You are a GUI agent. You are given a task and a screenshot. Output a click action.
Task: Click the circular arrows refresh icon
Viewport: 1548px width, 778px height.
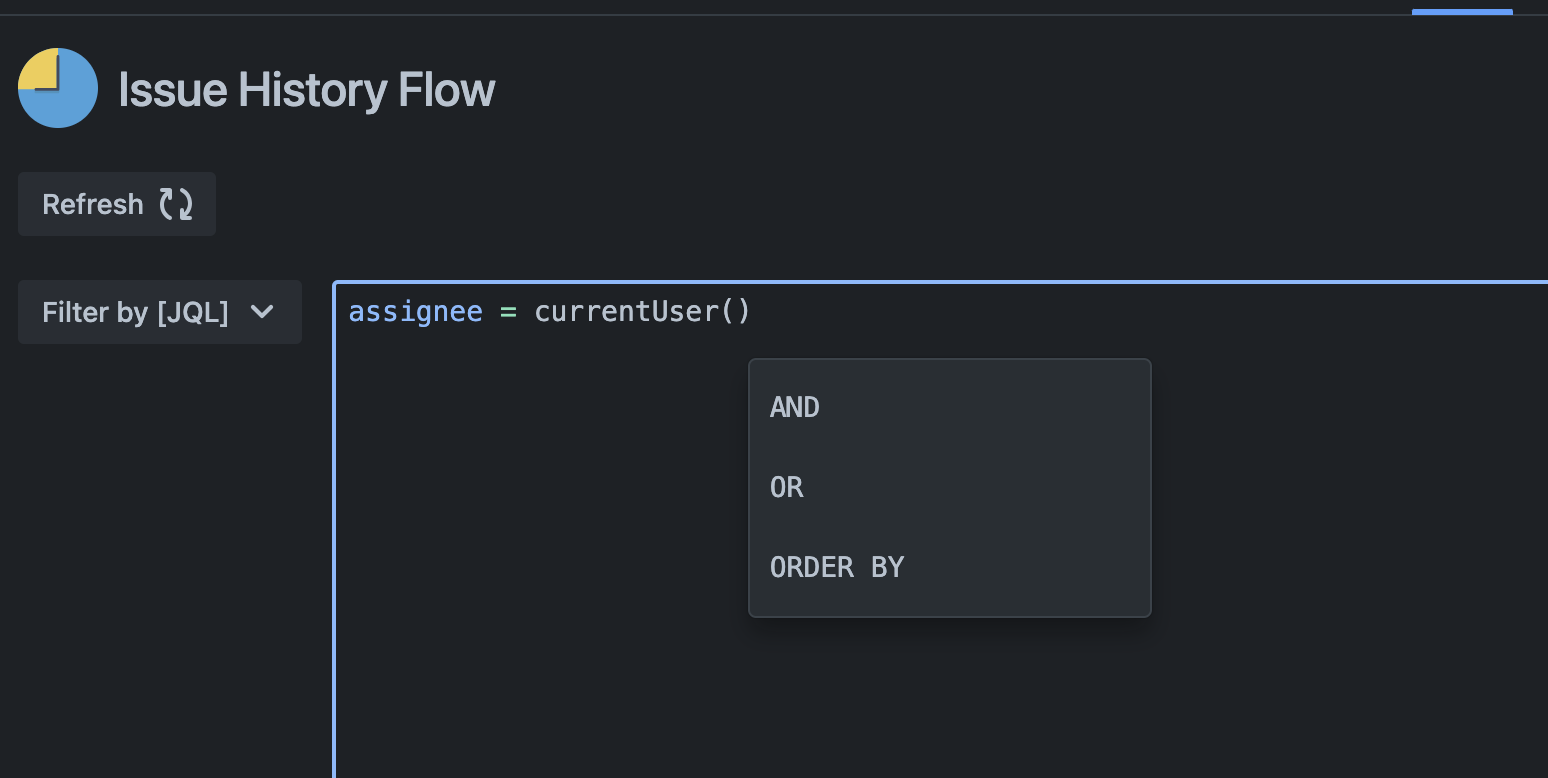177,204
